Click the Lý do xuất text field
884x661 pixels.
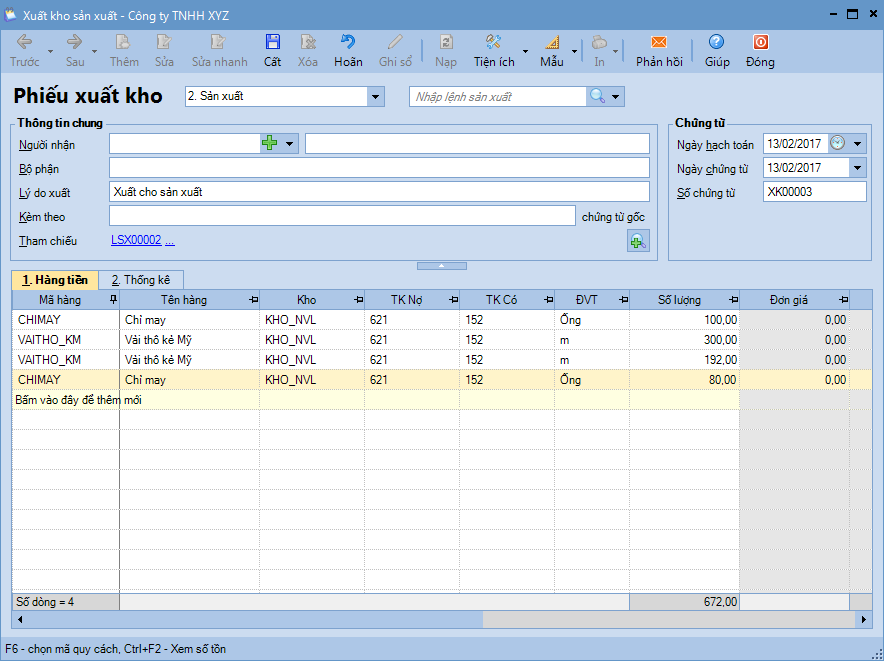pyautogui.click(x=379, y=192)
